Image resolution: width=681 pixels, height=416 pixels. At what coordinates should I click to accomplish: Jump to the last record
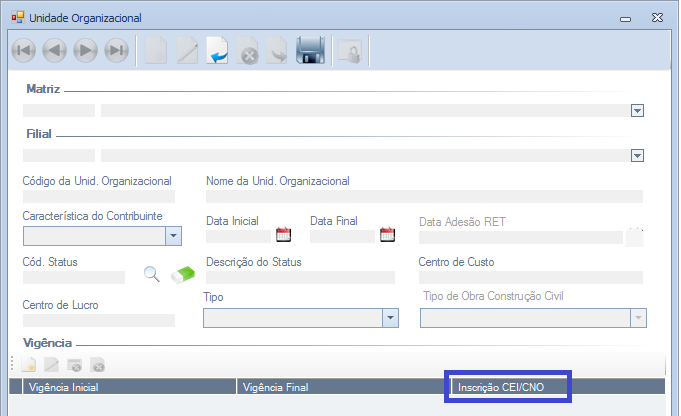tap(116, 51)
